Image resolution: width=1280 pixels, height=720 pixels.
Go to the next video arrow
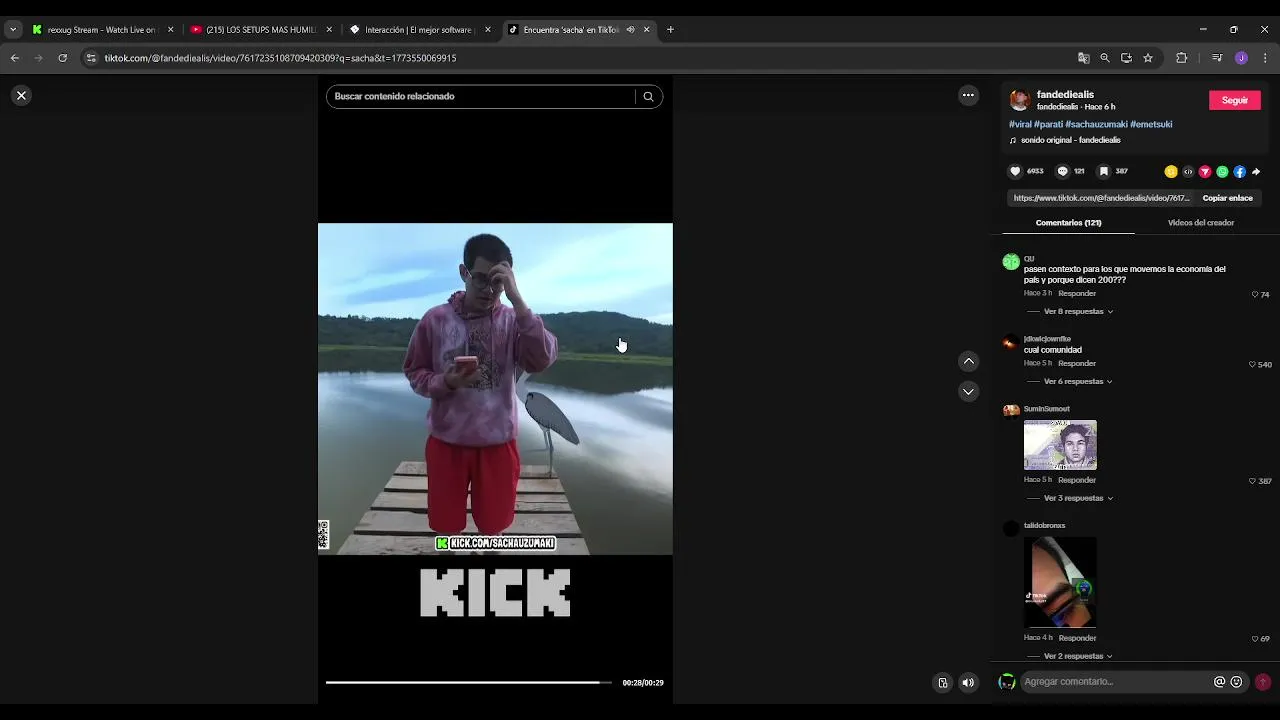pos(968,392)
